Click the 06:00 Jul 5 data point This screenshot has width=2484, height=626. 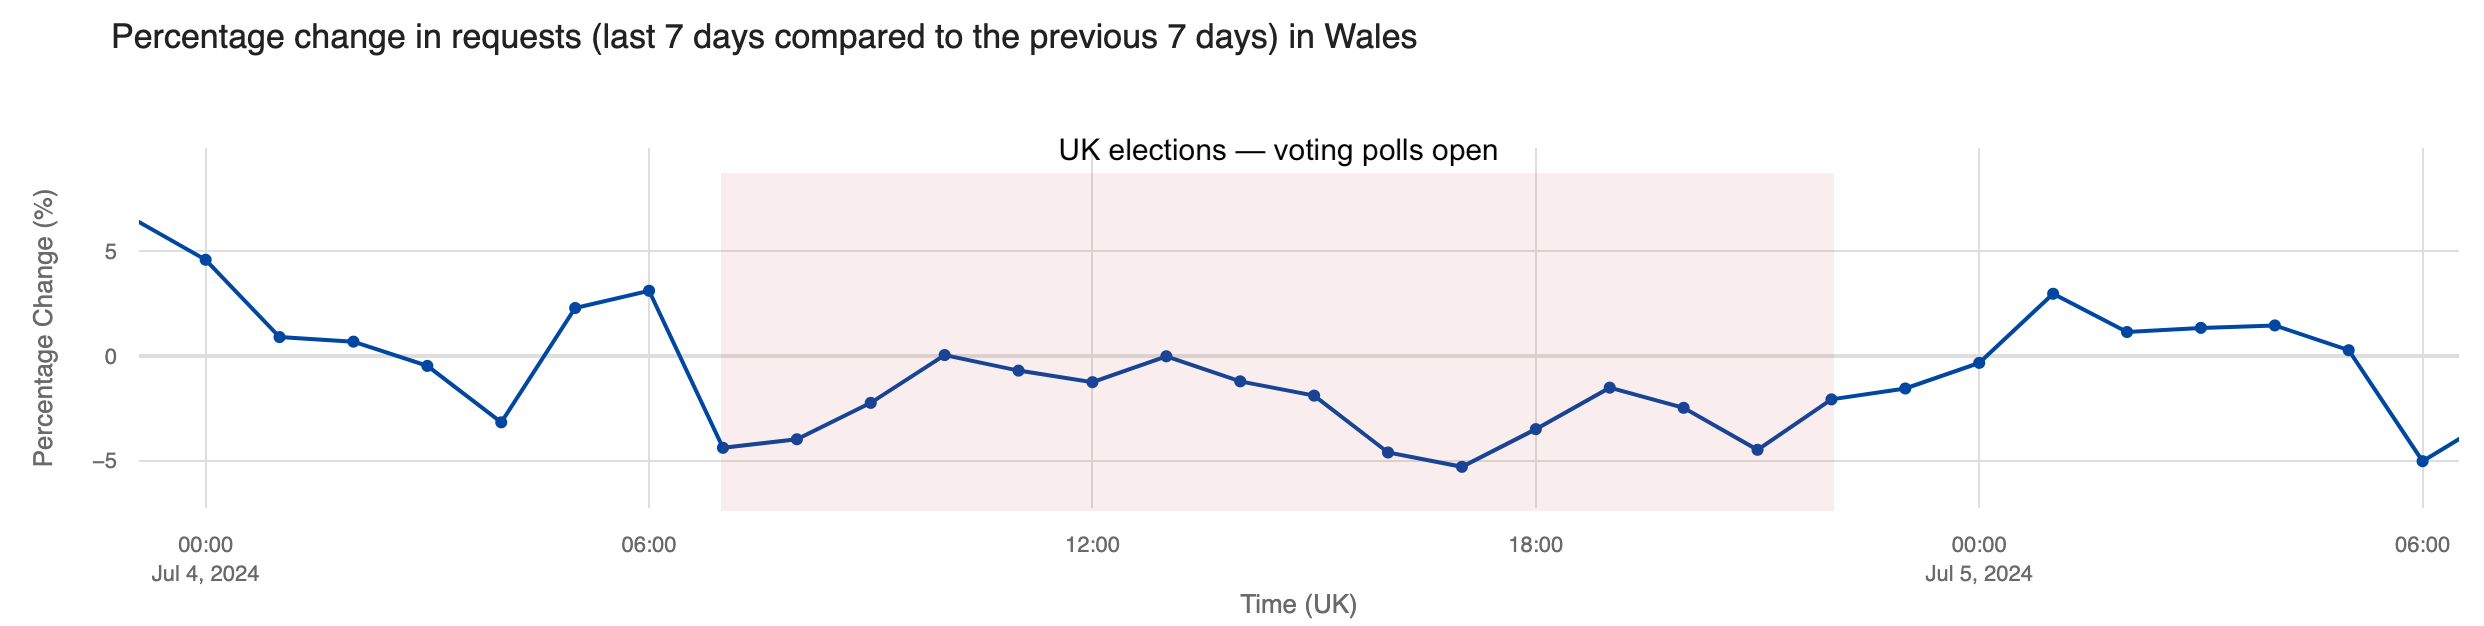[x=2422, y=461]
